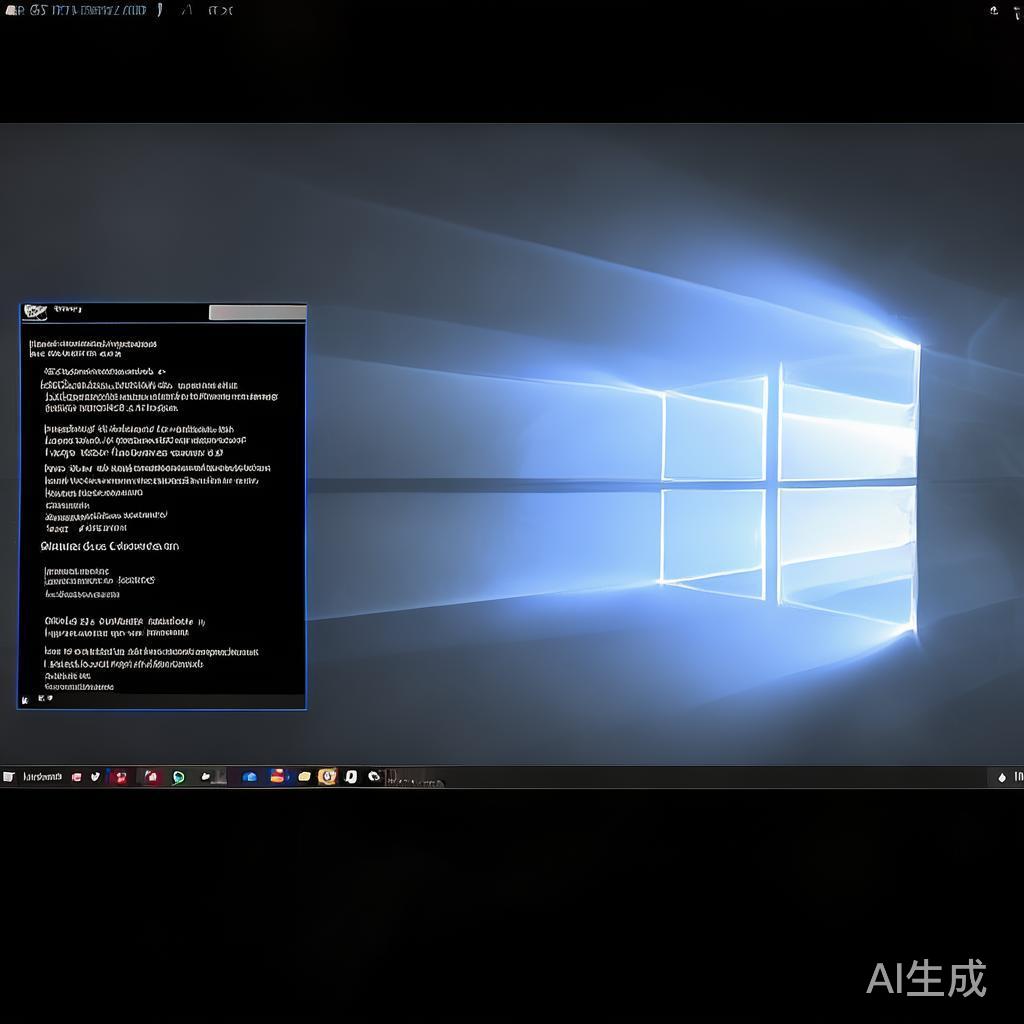This screenshot has height=1024, width=1024.
Task: Launch the green circular taskbar icon
Action: [x=178, y=777]
